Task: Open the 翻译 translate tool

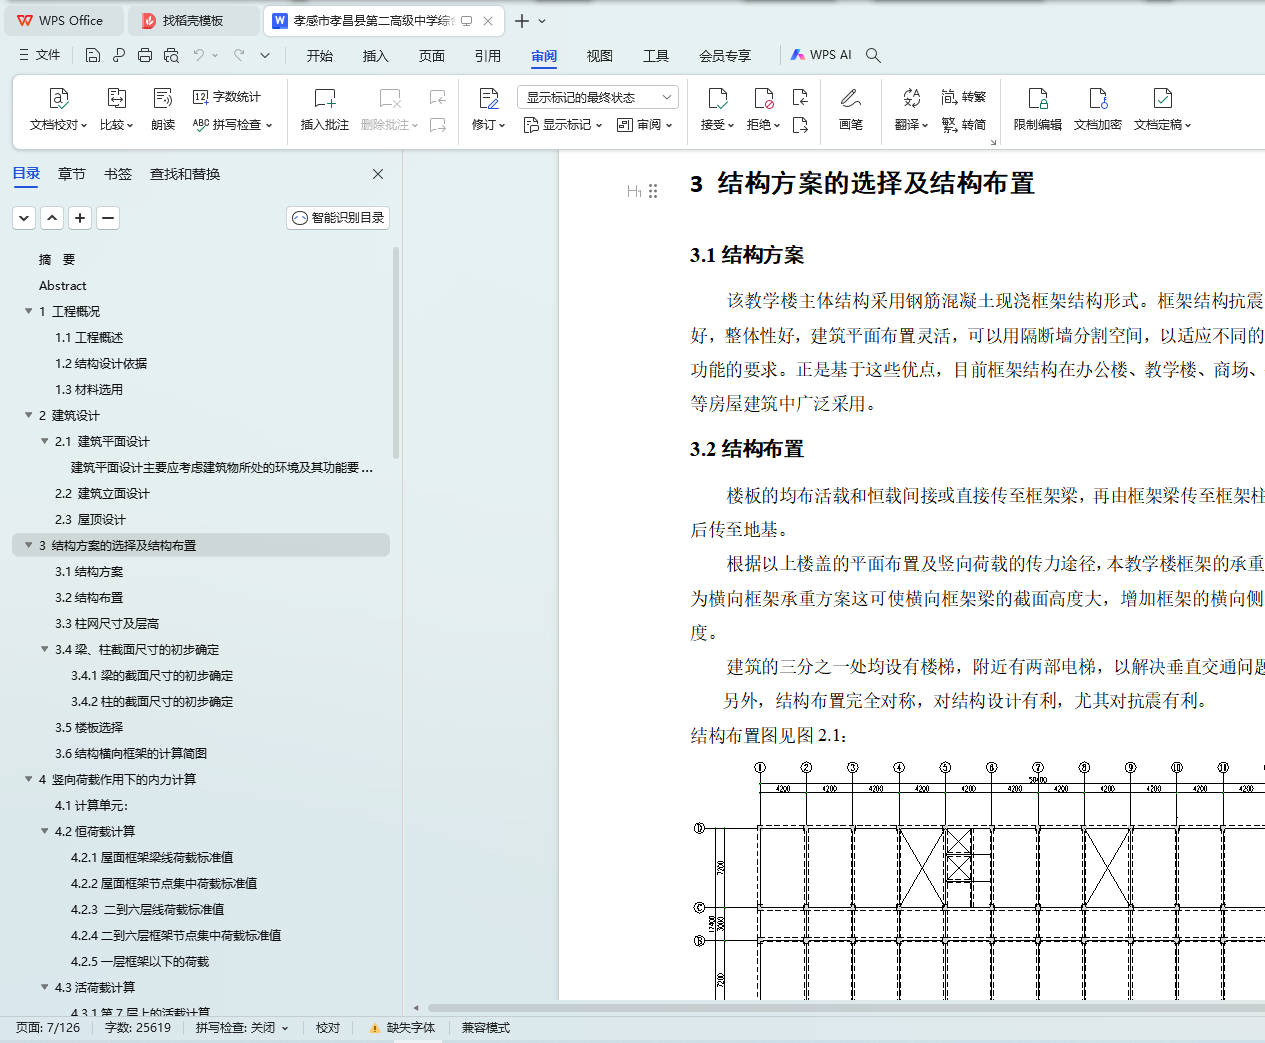Action: coord(911,109)
